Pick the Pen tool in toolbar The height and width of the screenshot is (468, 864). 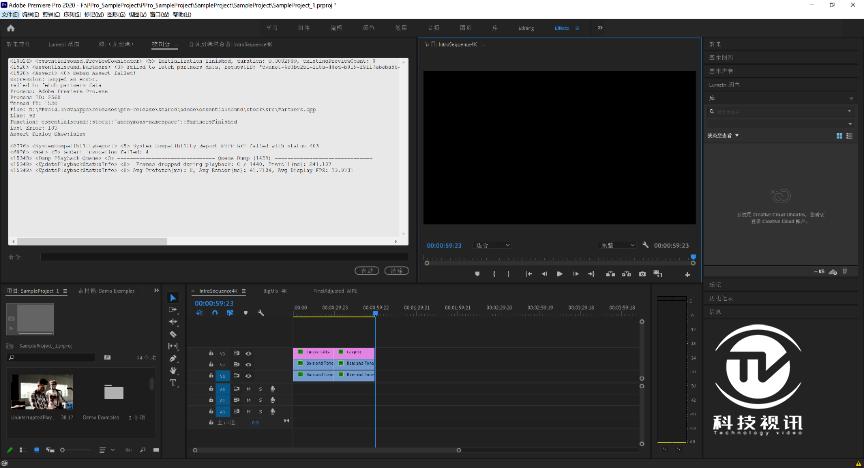173,358
